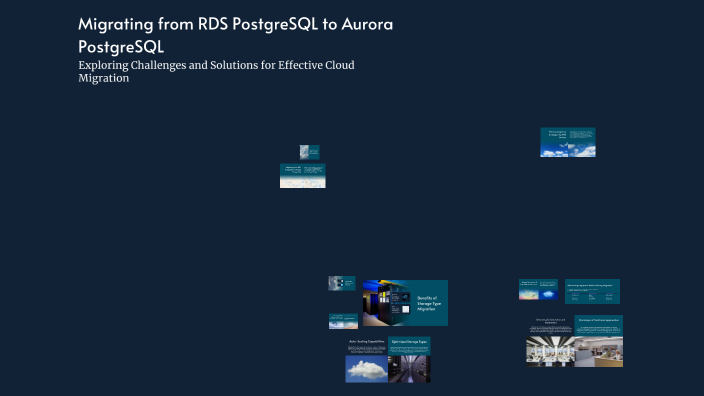Open the Benefits of Storage Type Migration slide
The height and width of the screenshot is (396, 704).
point(405,303)
